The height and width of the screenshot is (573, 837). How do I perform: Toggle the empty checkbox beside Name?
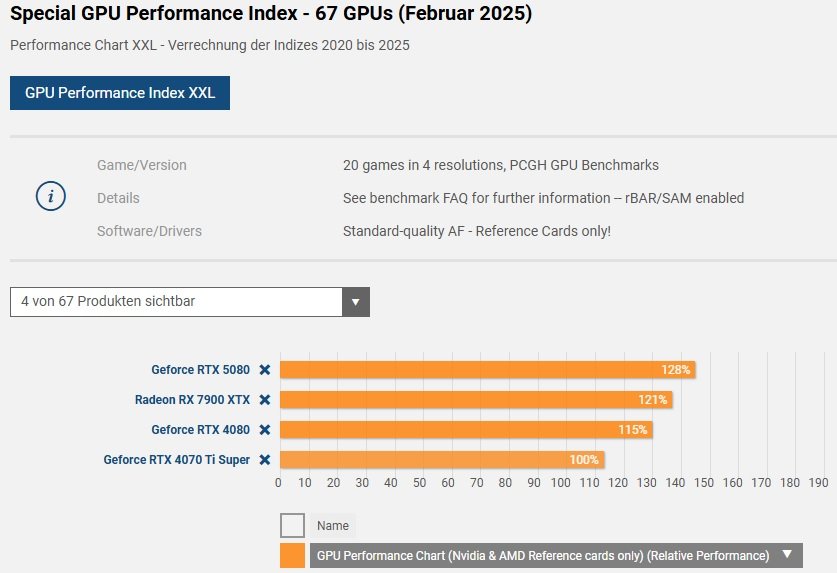(x=293, y=525)
